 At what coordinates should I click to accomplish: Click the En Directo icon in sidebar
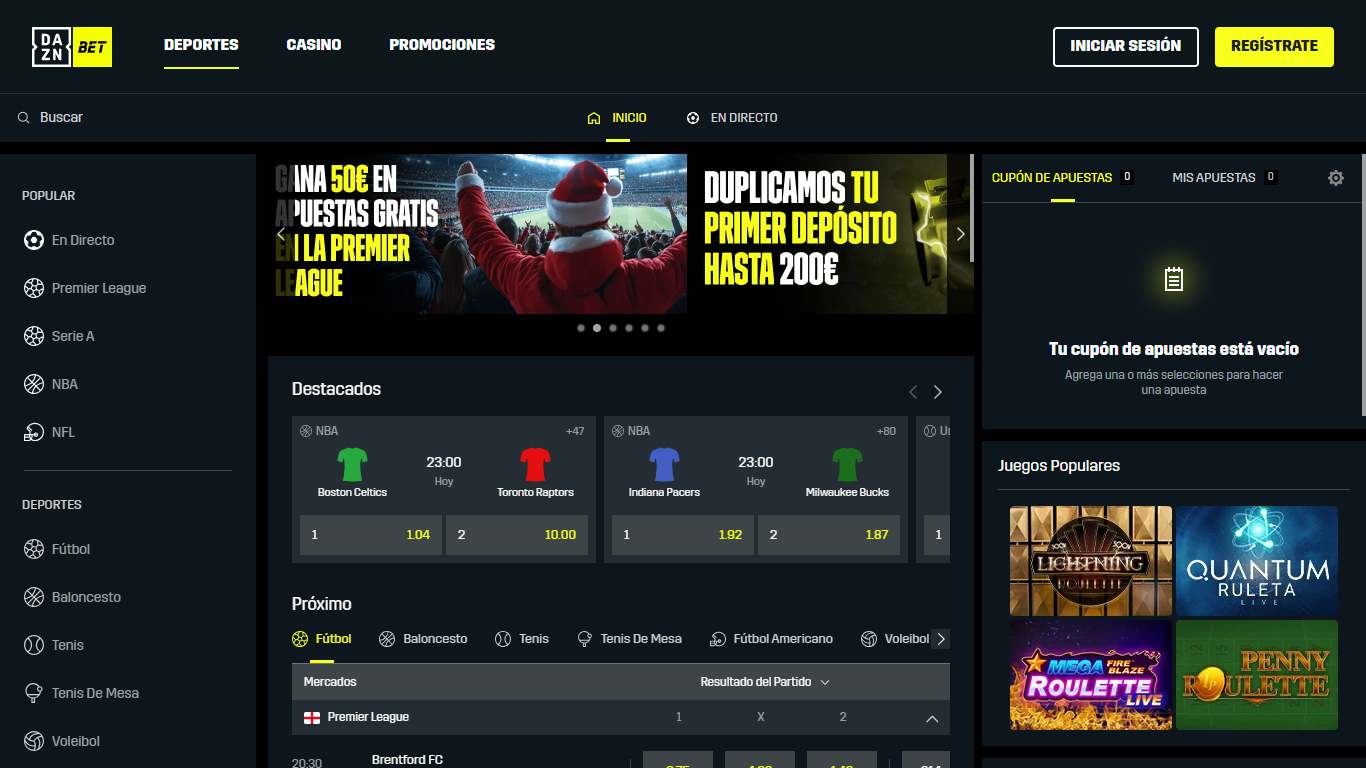click(x=34, y=240)
